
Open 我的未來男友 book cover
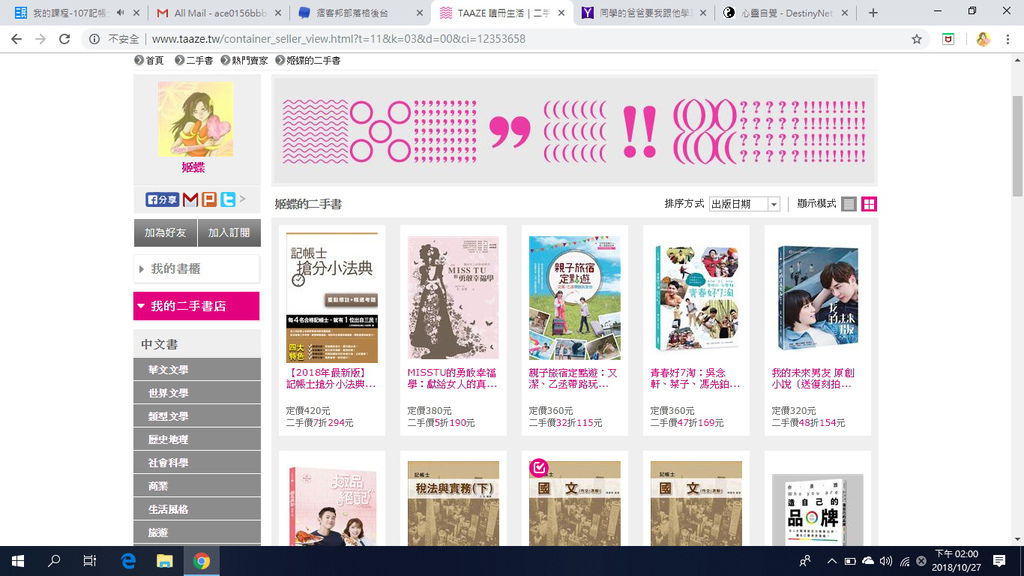[x=818, y=298]
